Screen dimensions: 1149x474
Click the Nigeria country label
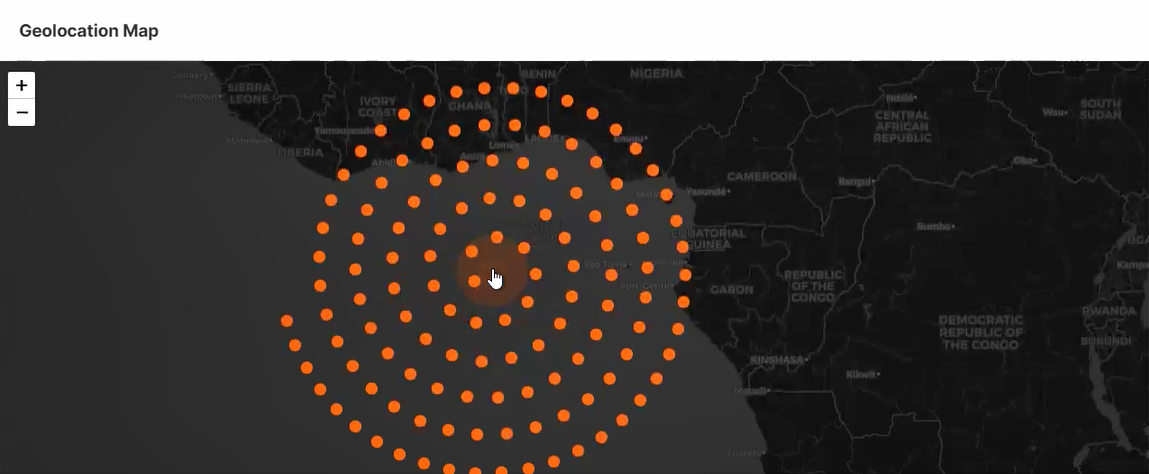(x=656, y=73)
